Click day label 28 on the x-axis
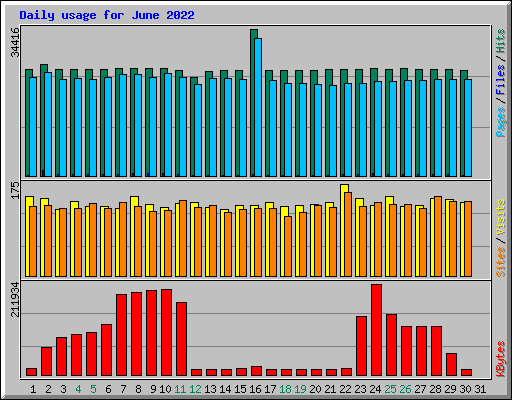This screenshot has width=512, height=400. 435,389
